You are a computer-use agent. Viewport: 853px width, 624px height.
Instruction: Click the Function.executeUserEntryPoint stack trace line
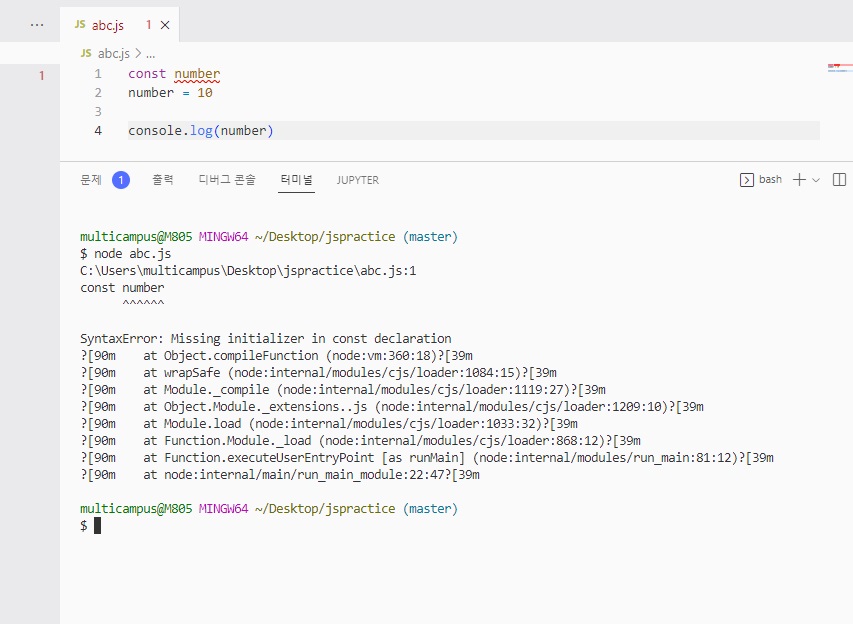(427, 458)
